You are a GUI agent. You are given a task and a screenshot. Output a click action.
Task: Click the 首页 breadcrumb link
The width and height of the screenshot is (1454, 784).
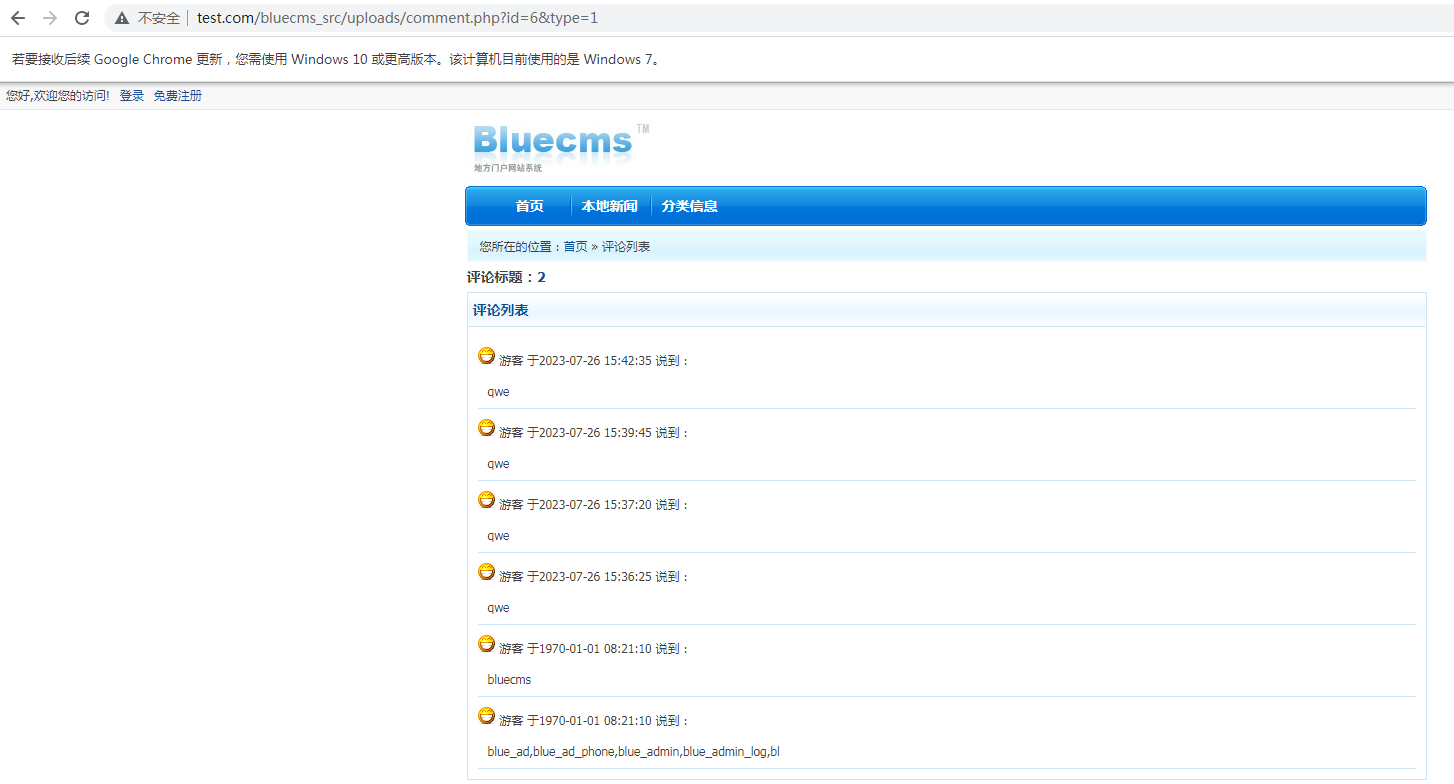[575, 246]
